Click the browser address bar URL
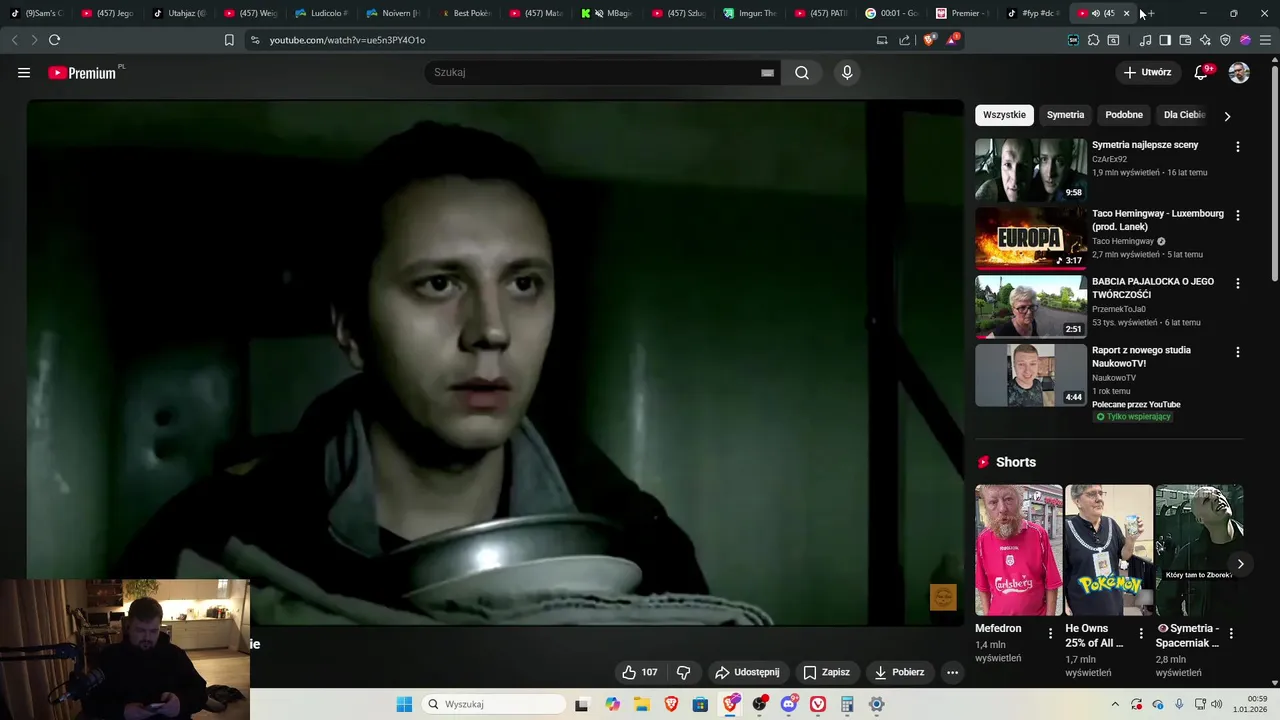The image size is (1280, 720). pyautogui.click(x=347, y=40)
